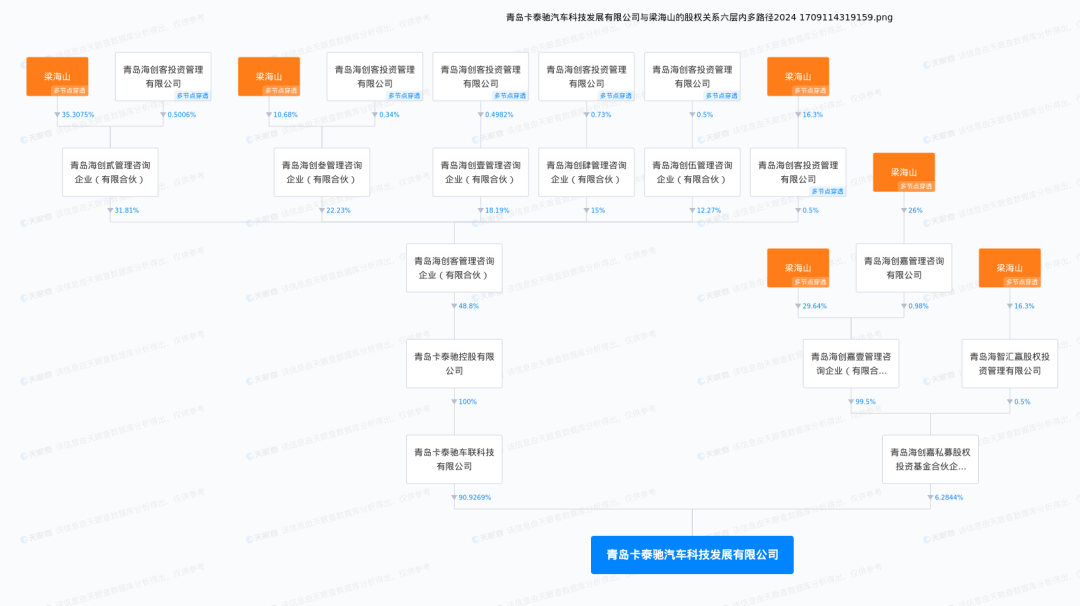Image resolution: width=1080 pixels, height=606 pixels.
Task: Click the 青岛海创贰管理咨询企业 node
Action: point(110,172)
